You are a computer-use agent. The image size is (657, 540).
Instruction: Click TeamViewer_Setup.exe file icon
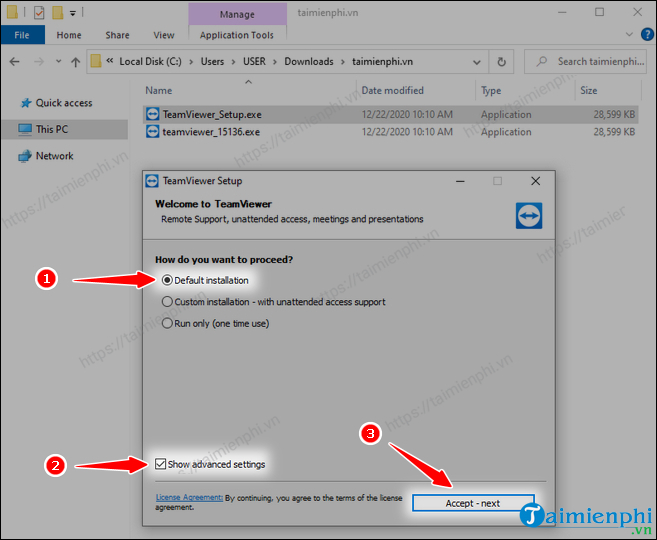point(153,114)
